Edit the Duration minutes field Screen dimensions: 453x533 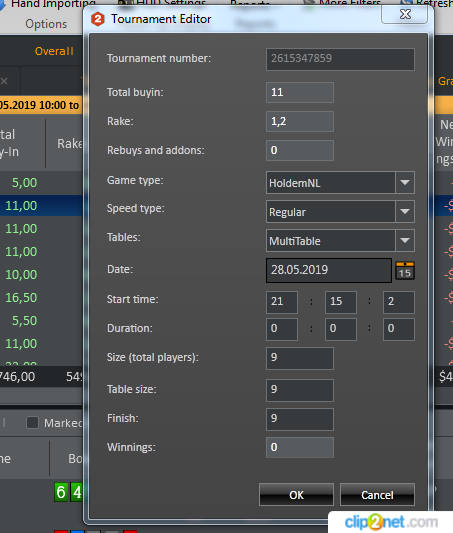341,329
